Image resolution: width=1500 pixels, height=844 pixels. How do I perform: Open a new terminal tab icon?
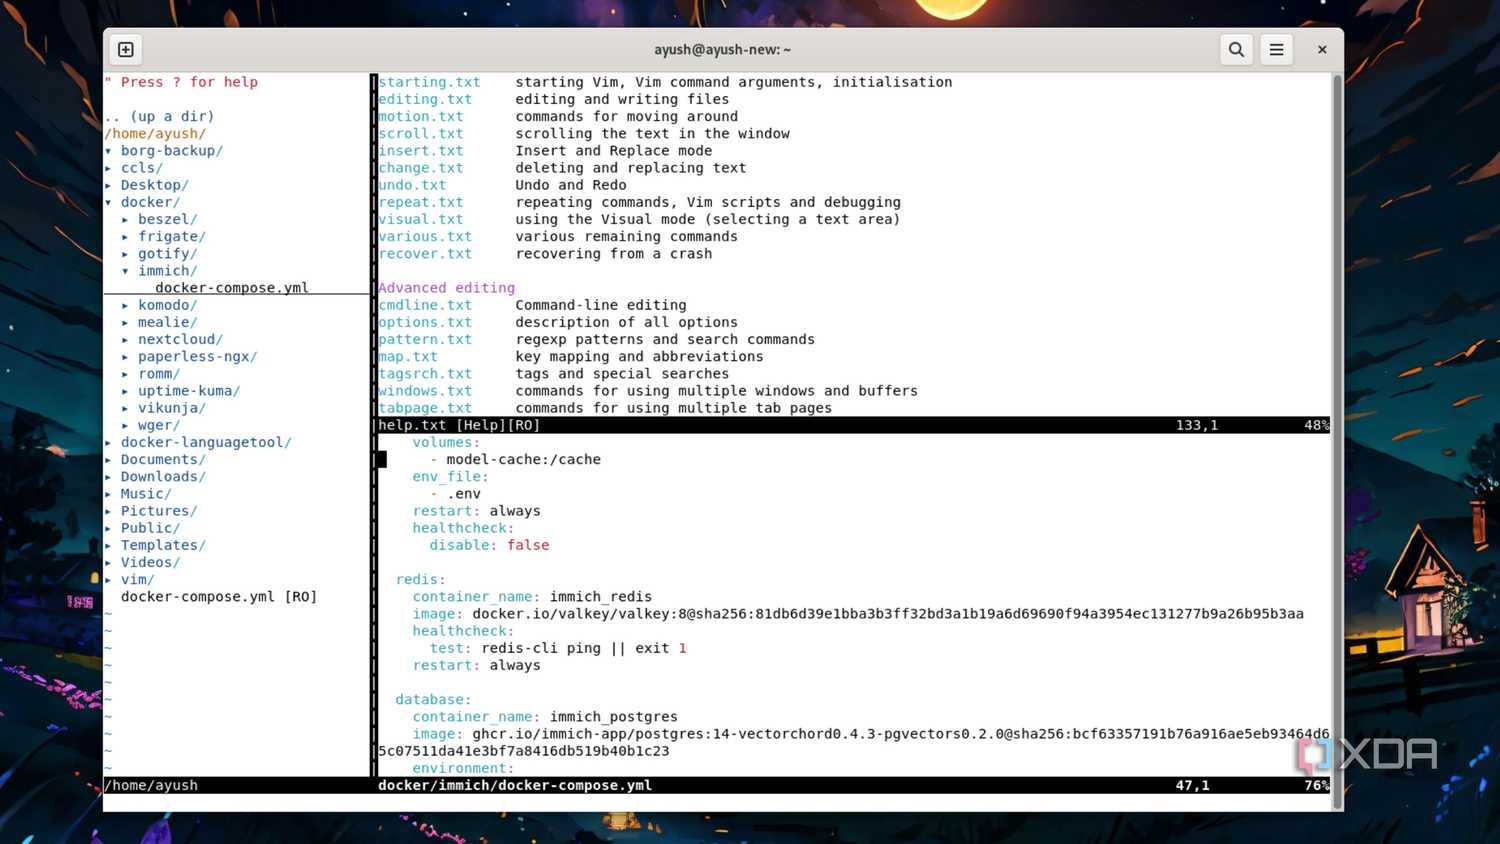[126, 50]
